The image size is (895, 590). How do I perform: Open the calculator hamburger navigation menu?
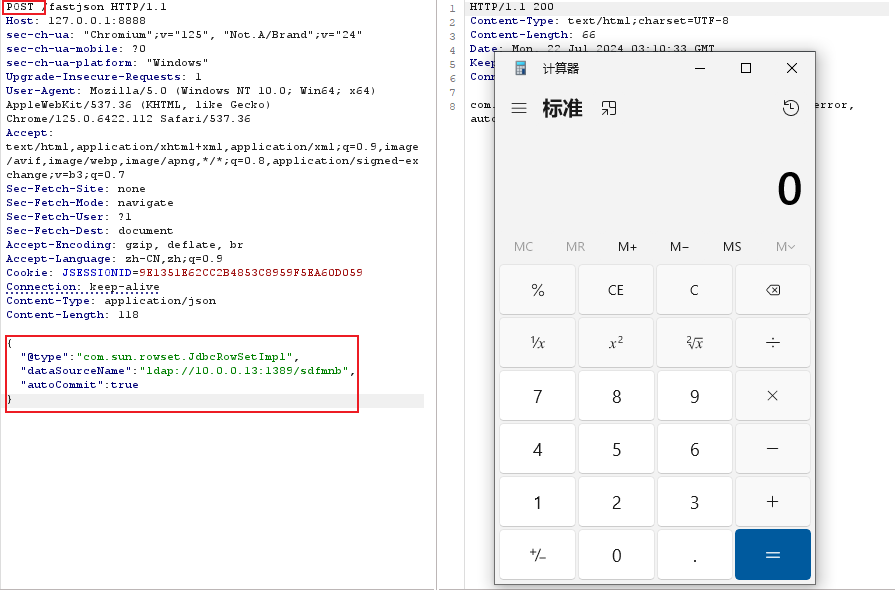(x=519, y=108)
